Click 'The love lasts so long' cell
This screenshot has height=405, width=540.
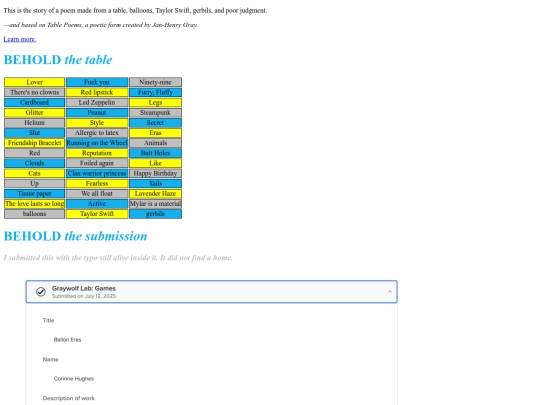34,204
